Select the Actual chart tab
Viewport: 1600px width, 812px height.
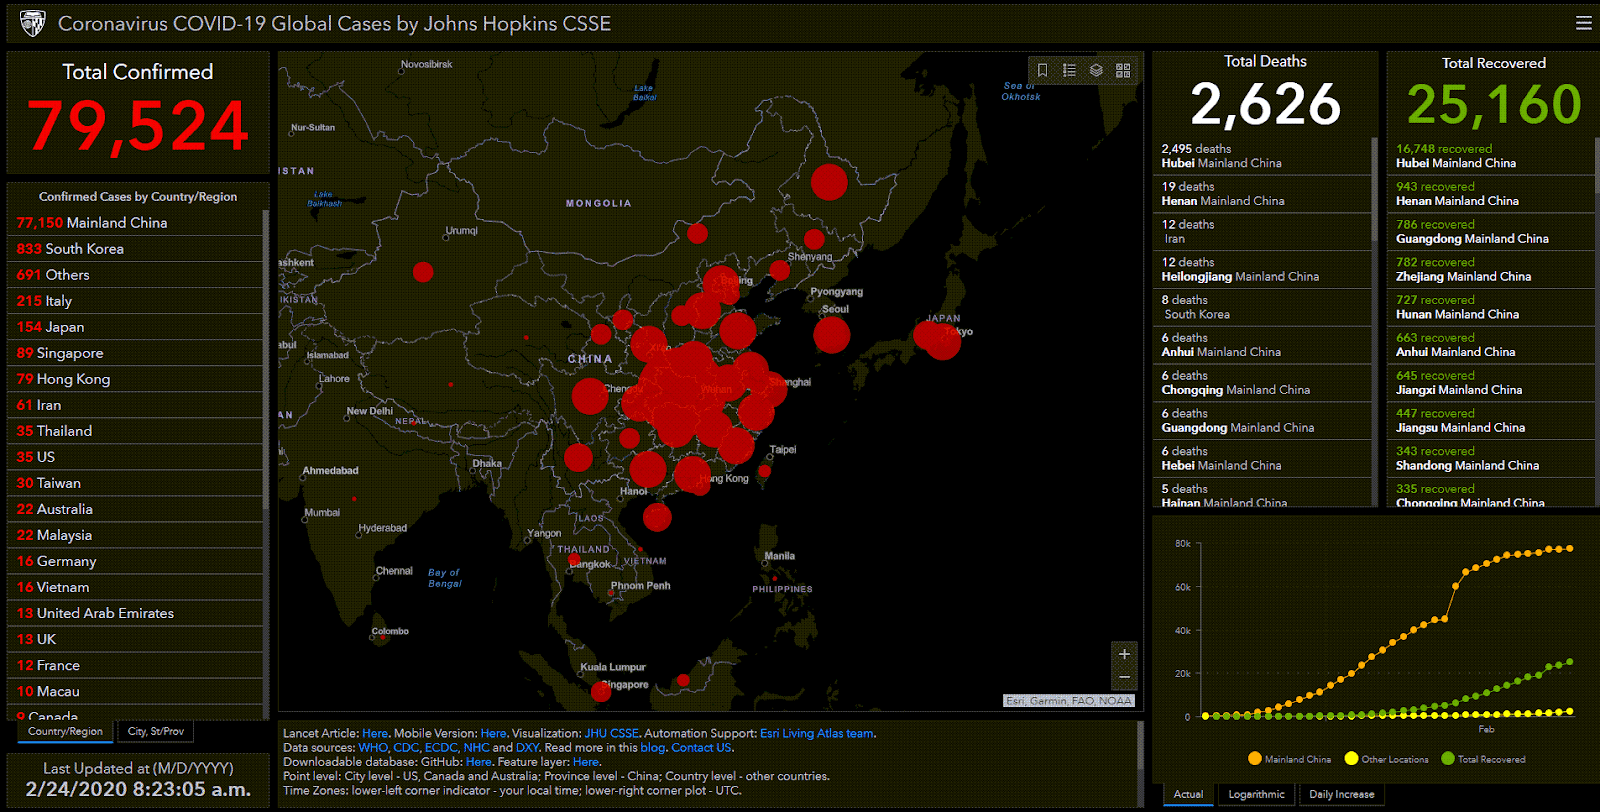pos(1188,795)
